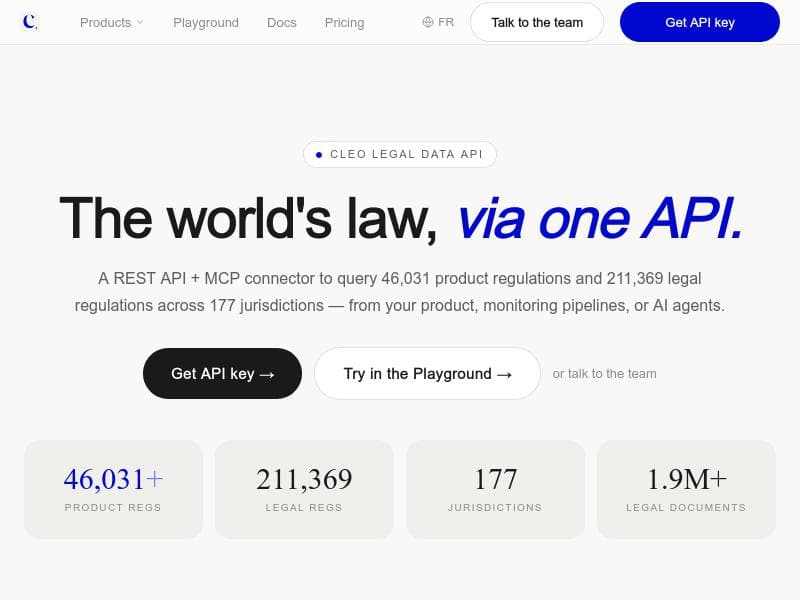Click 'The world's law, via one API.' headline

point(400,218)
